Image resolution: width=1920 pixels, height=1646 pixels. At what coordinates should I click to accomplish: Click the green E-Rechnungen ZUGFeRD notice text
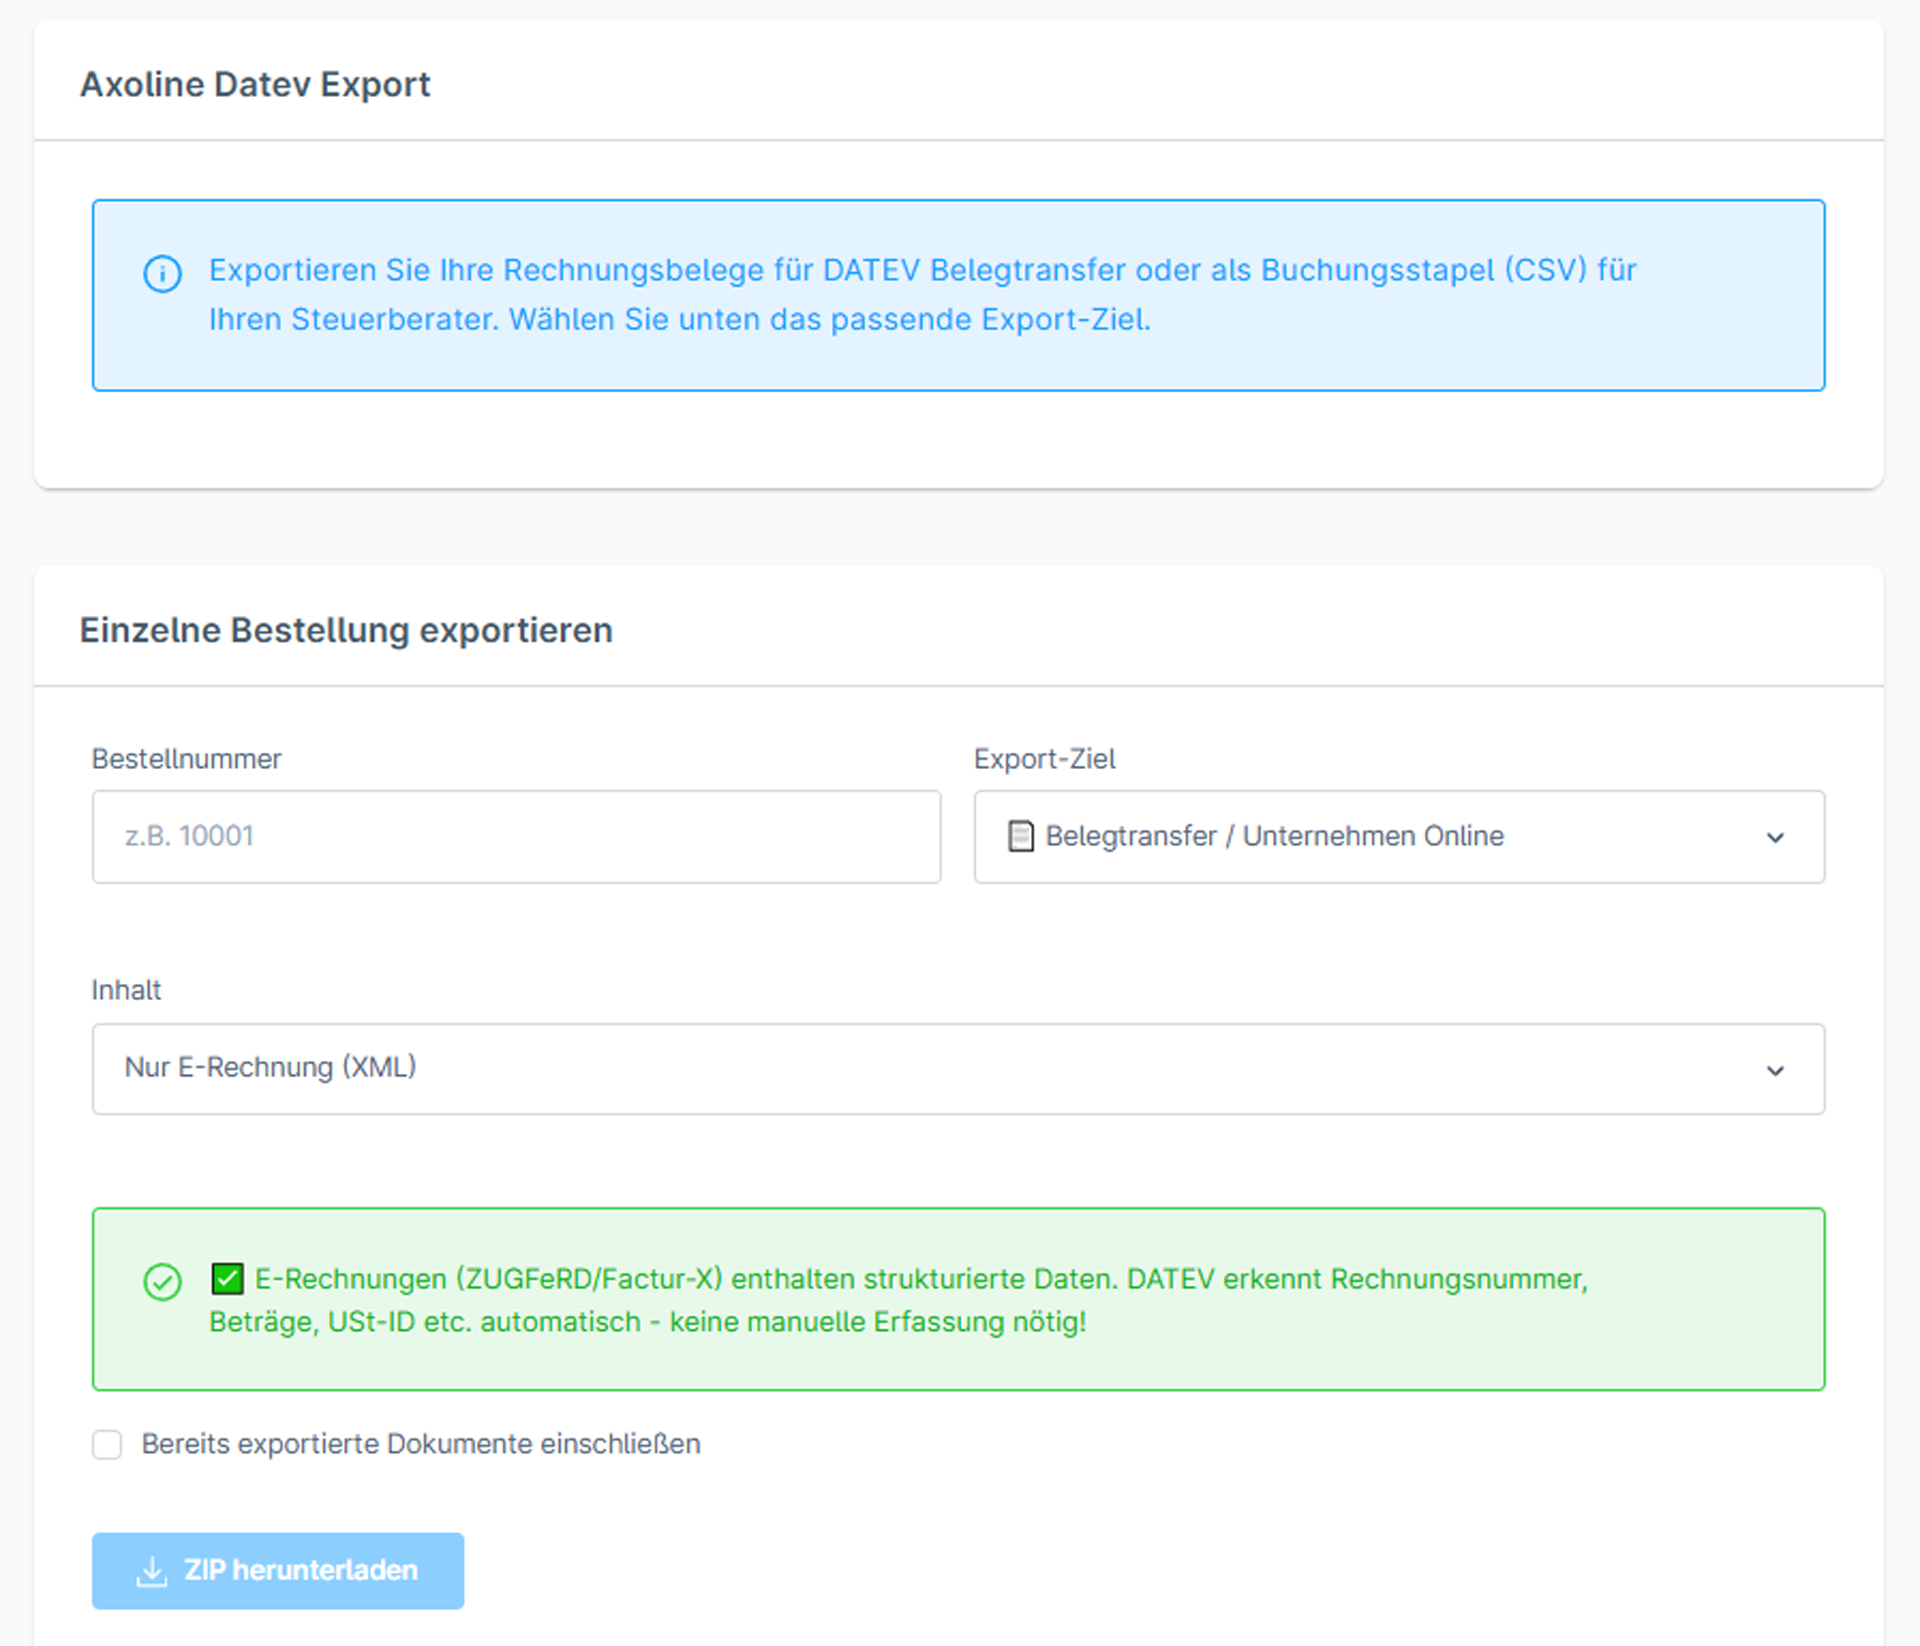900,1300
